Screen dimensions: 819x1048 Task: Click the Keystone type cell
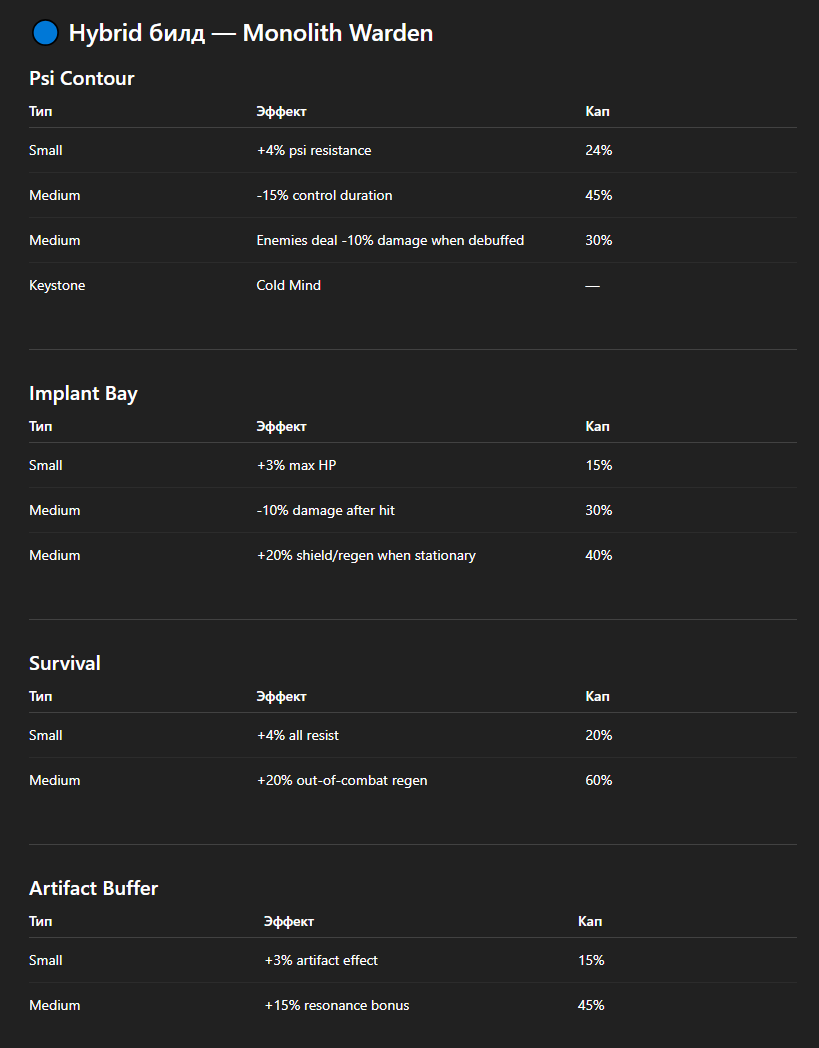(57, 285)
